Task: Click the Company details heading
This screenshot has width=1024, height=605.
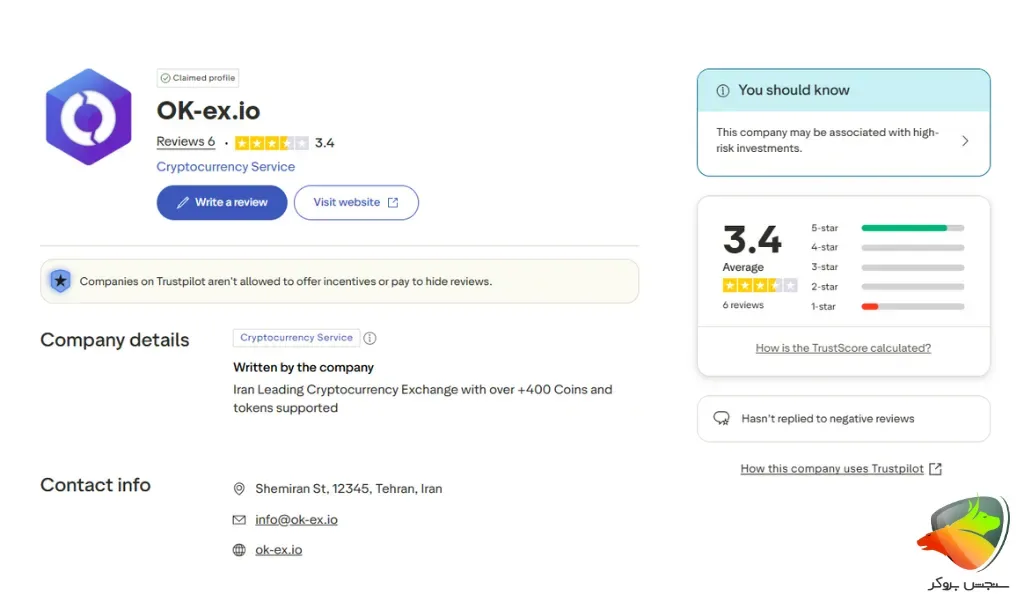Action: coord(115,340)
